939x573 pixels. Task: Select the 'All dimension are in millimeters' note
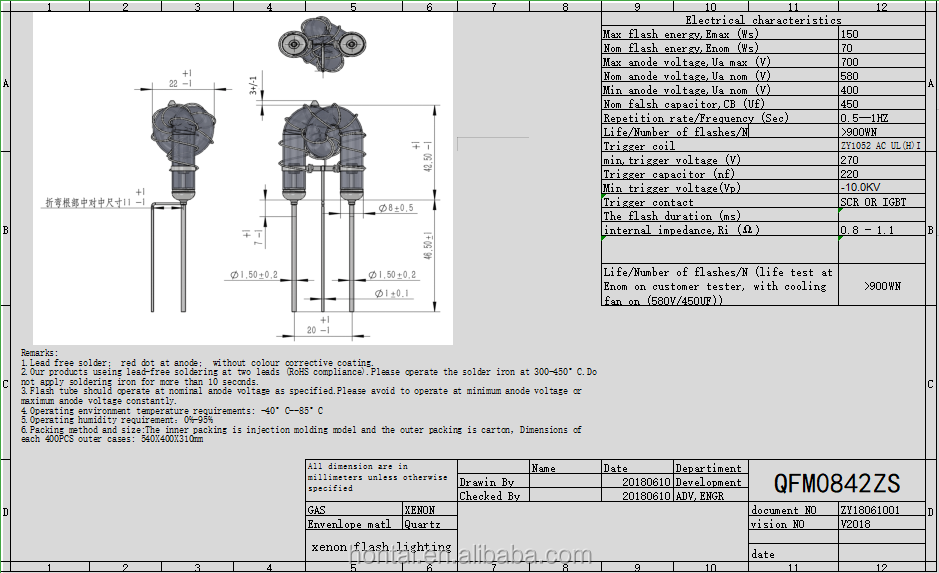[x=377, y=477]
